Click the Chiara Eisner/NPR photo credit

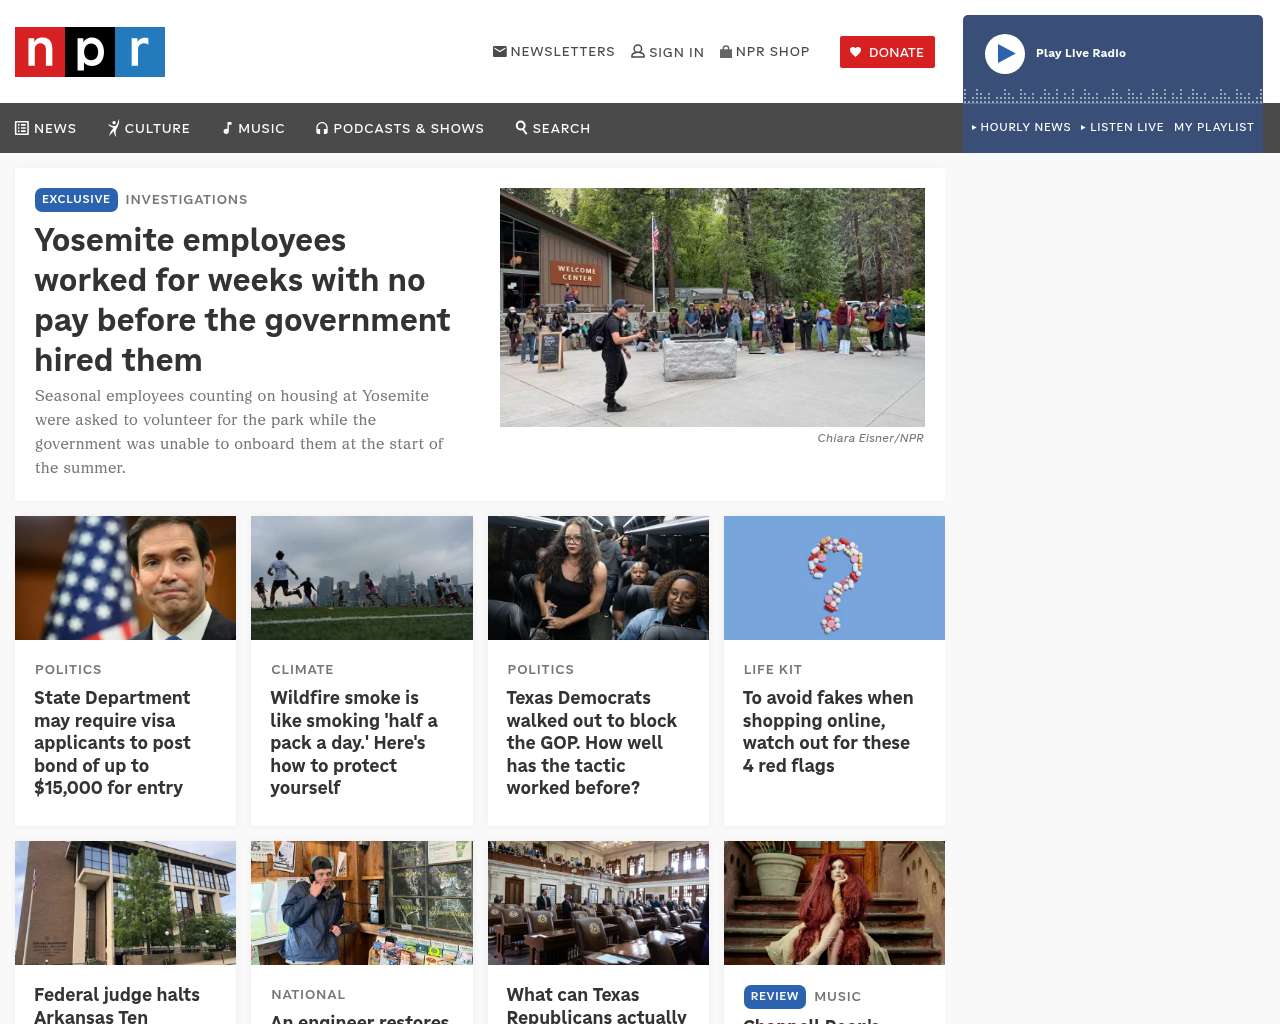[871, 438]
